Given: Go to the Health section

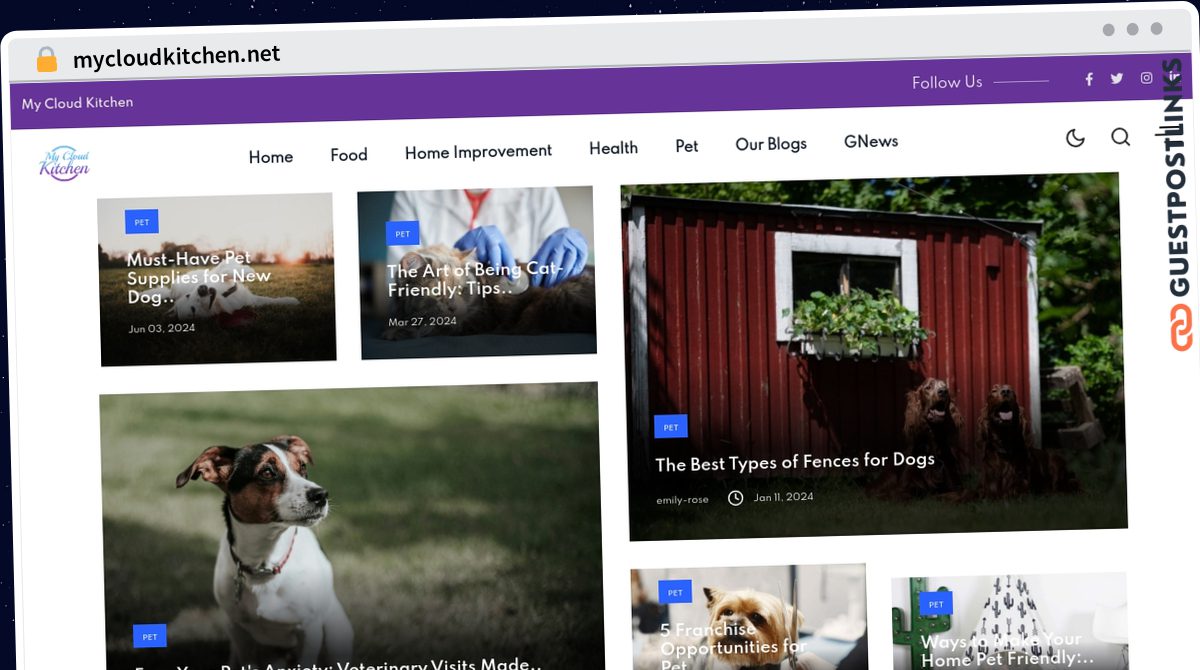Looking at the screenshot, I should click(613, 148).
